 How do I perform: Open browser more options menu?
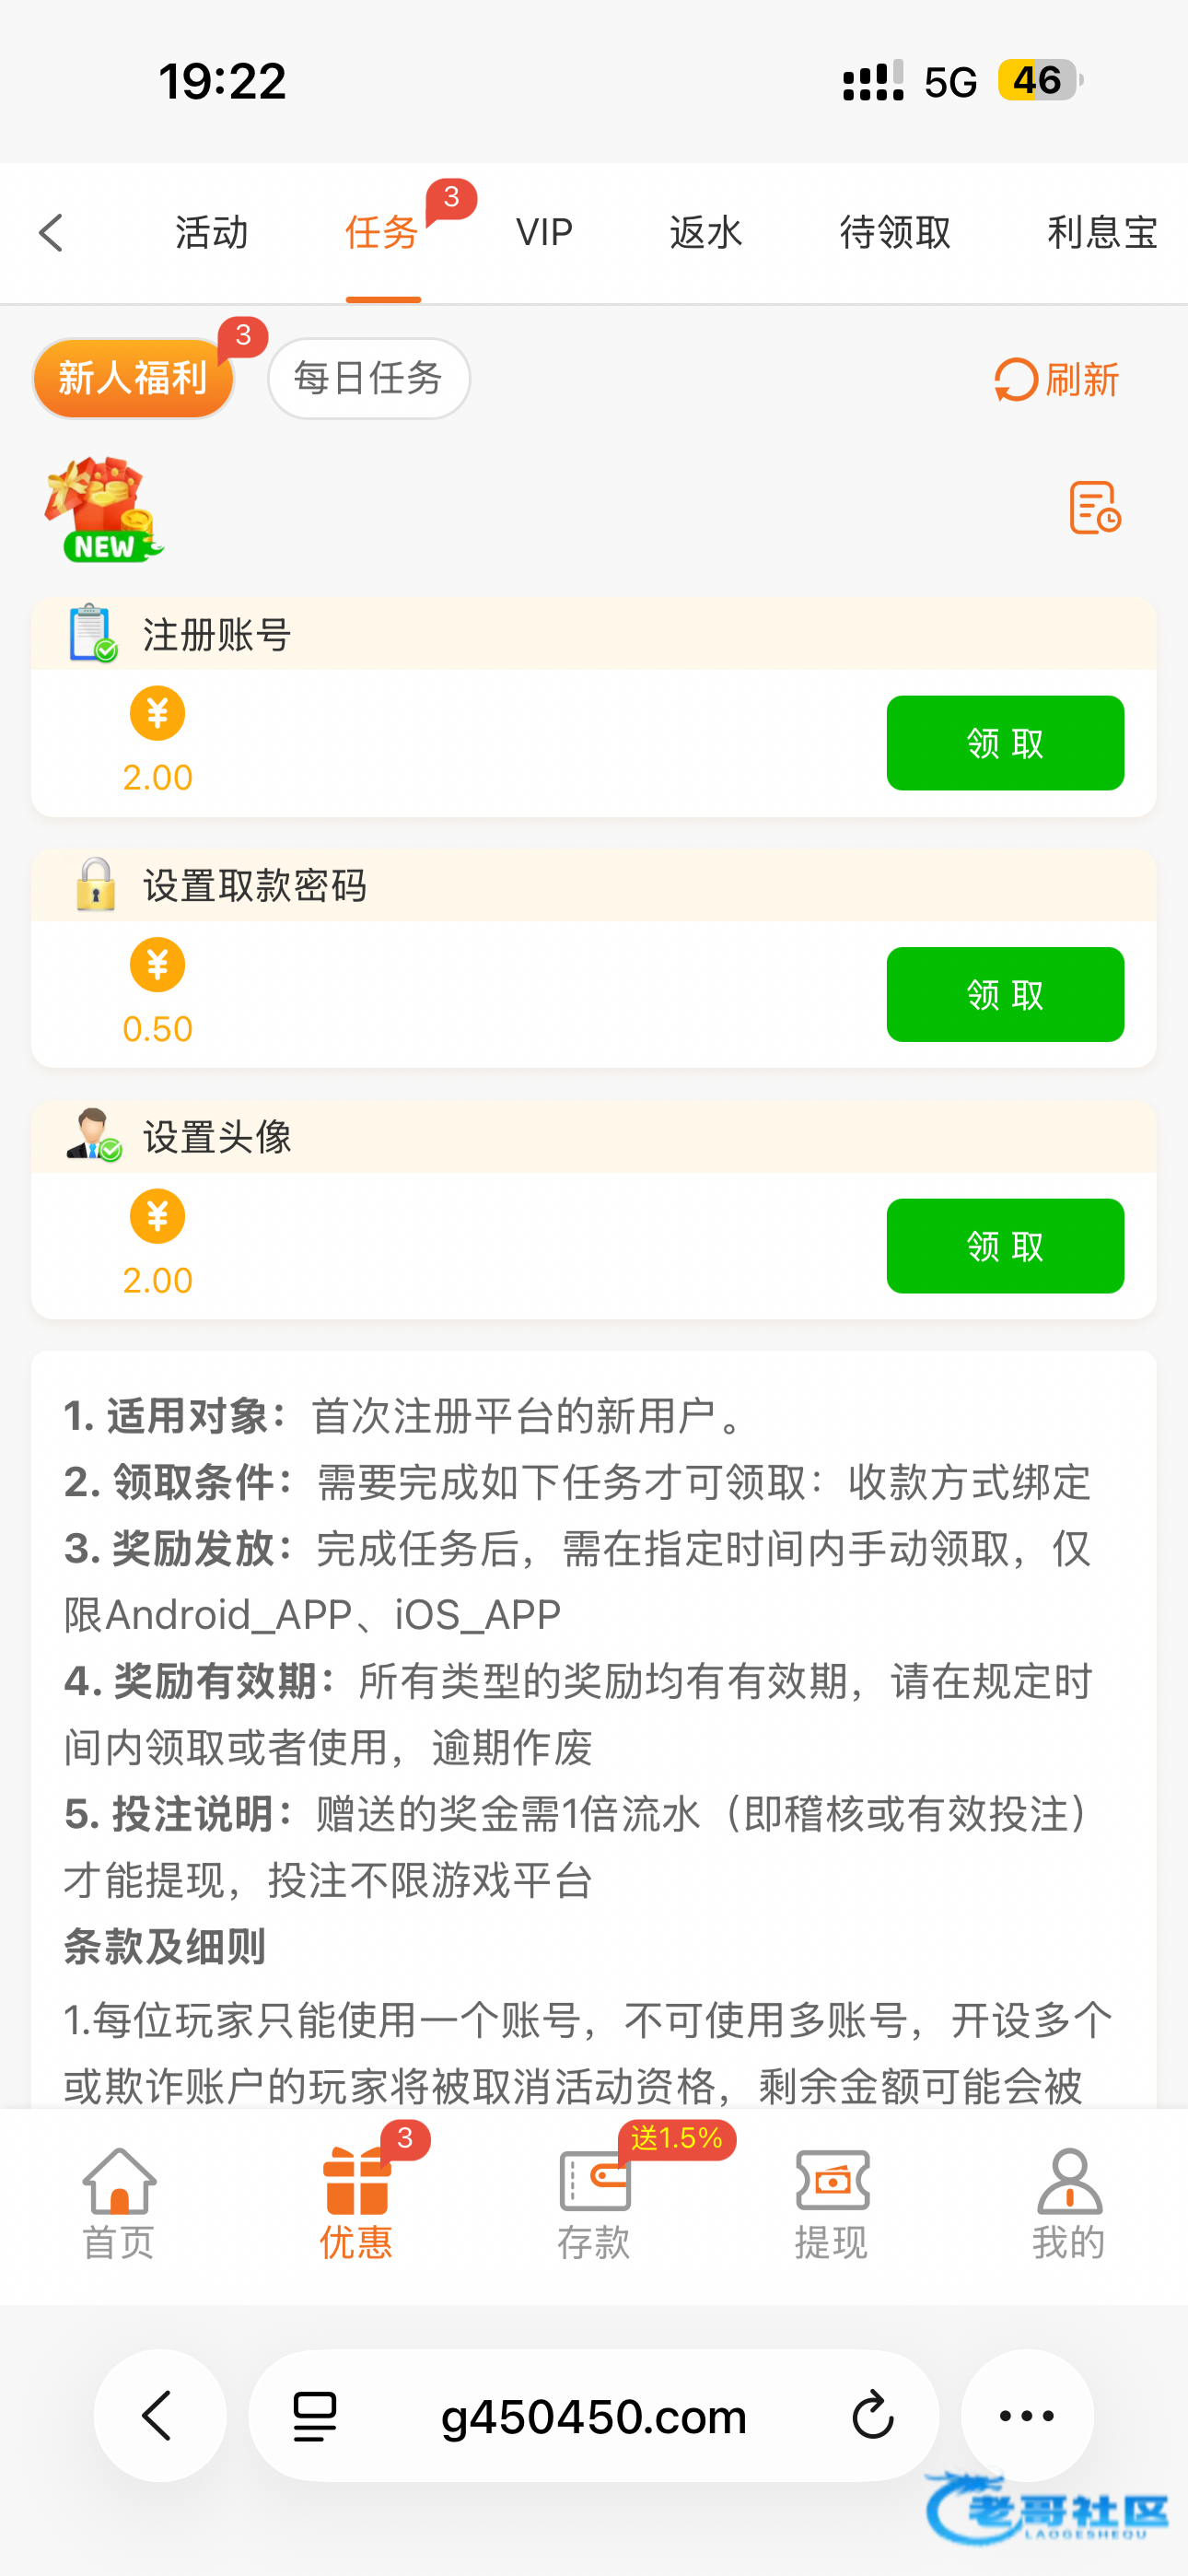[1027, 2416]
